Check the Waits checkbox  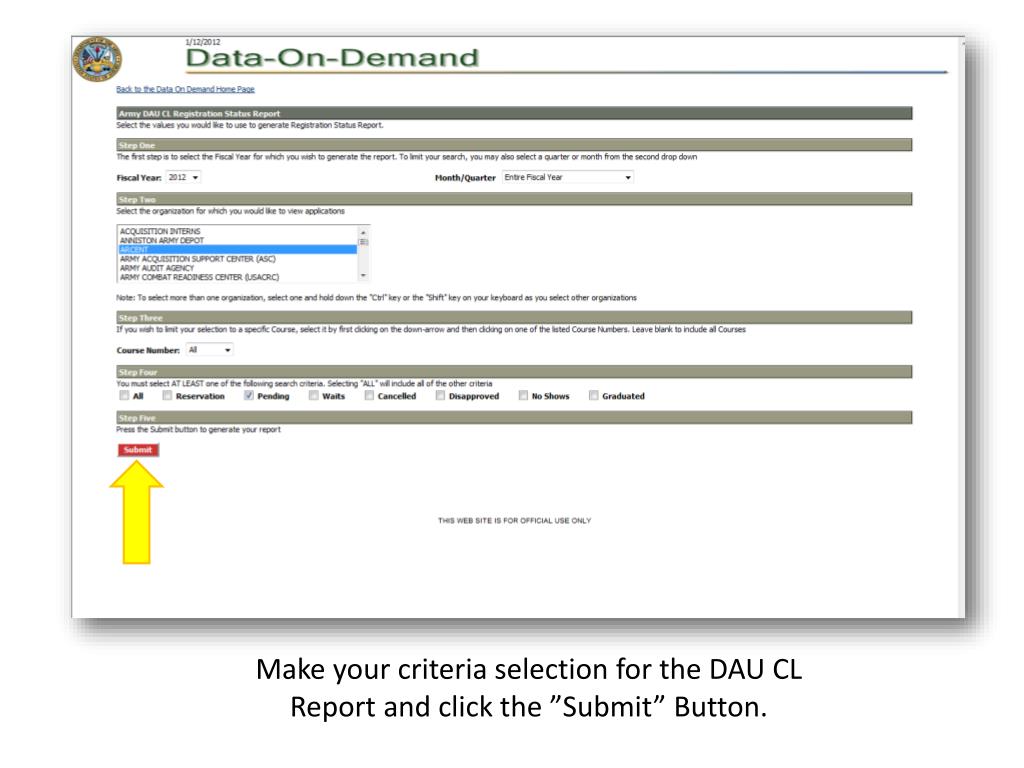coord(313,396)
